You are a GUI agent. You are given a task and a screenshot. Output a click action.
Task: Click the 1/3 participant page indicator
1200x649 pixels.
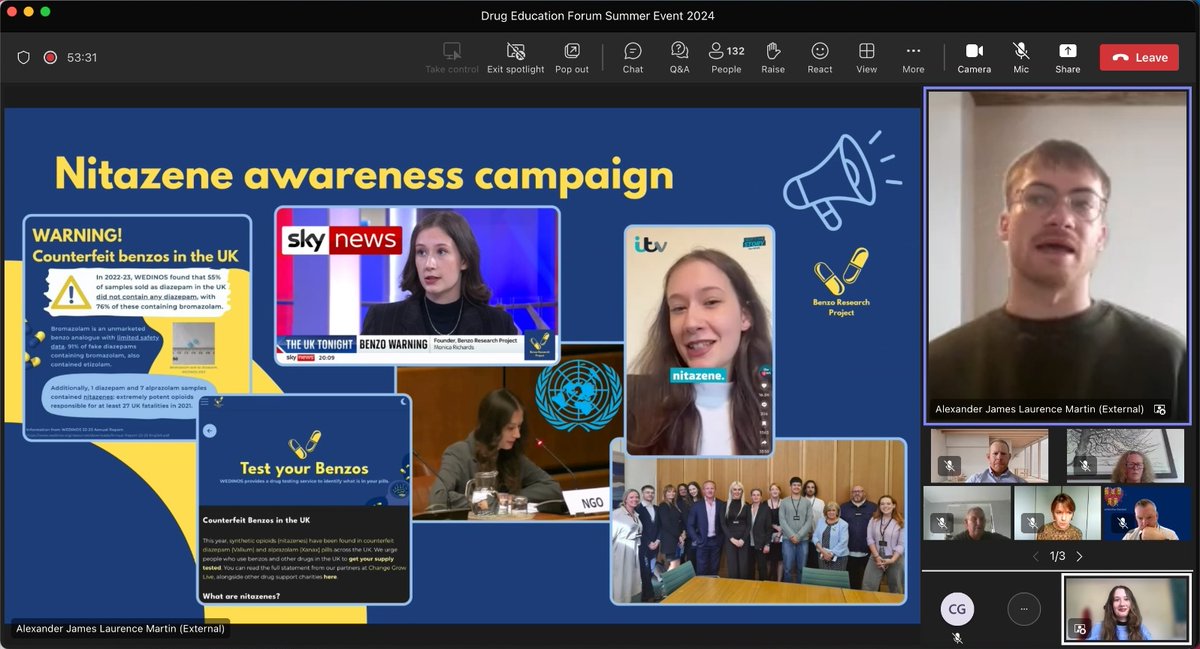(1057, 556)
